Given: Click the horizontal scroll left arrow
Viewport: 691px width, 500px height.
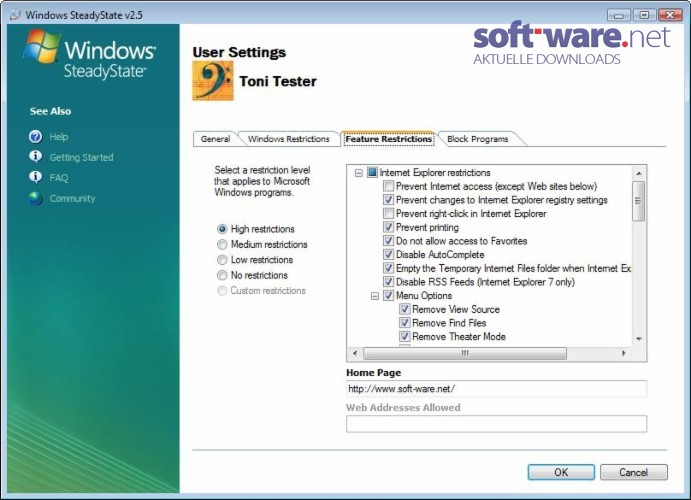Looking at the screenshot, I should pyautogui.click(x=355, y=353).
